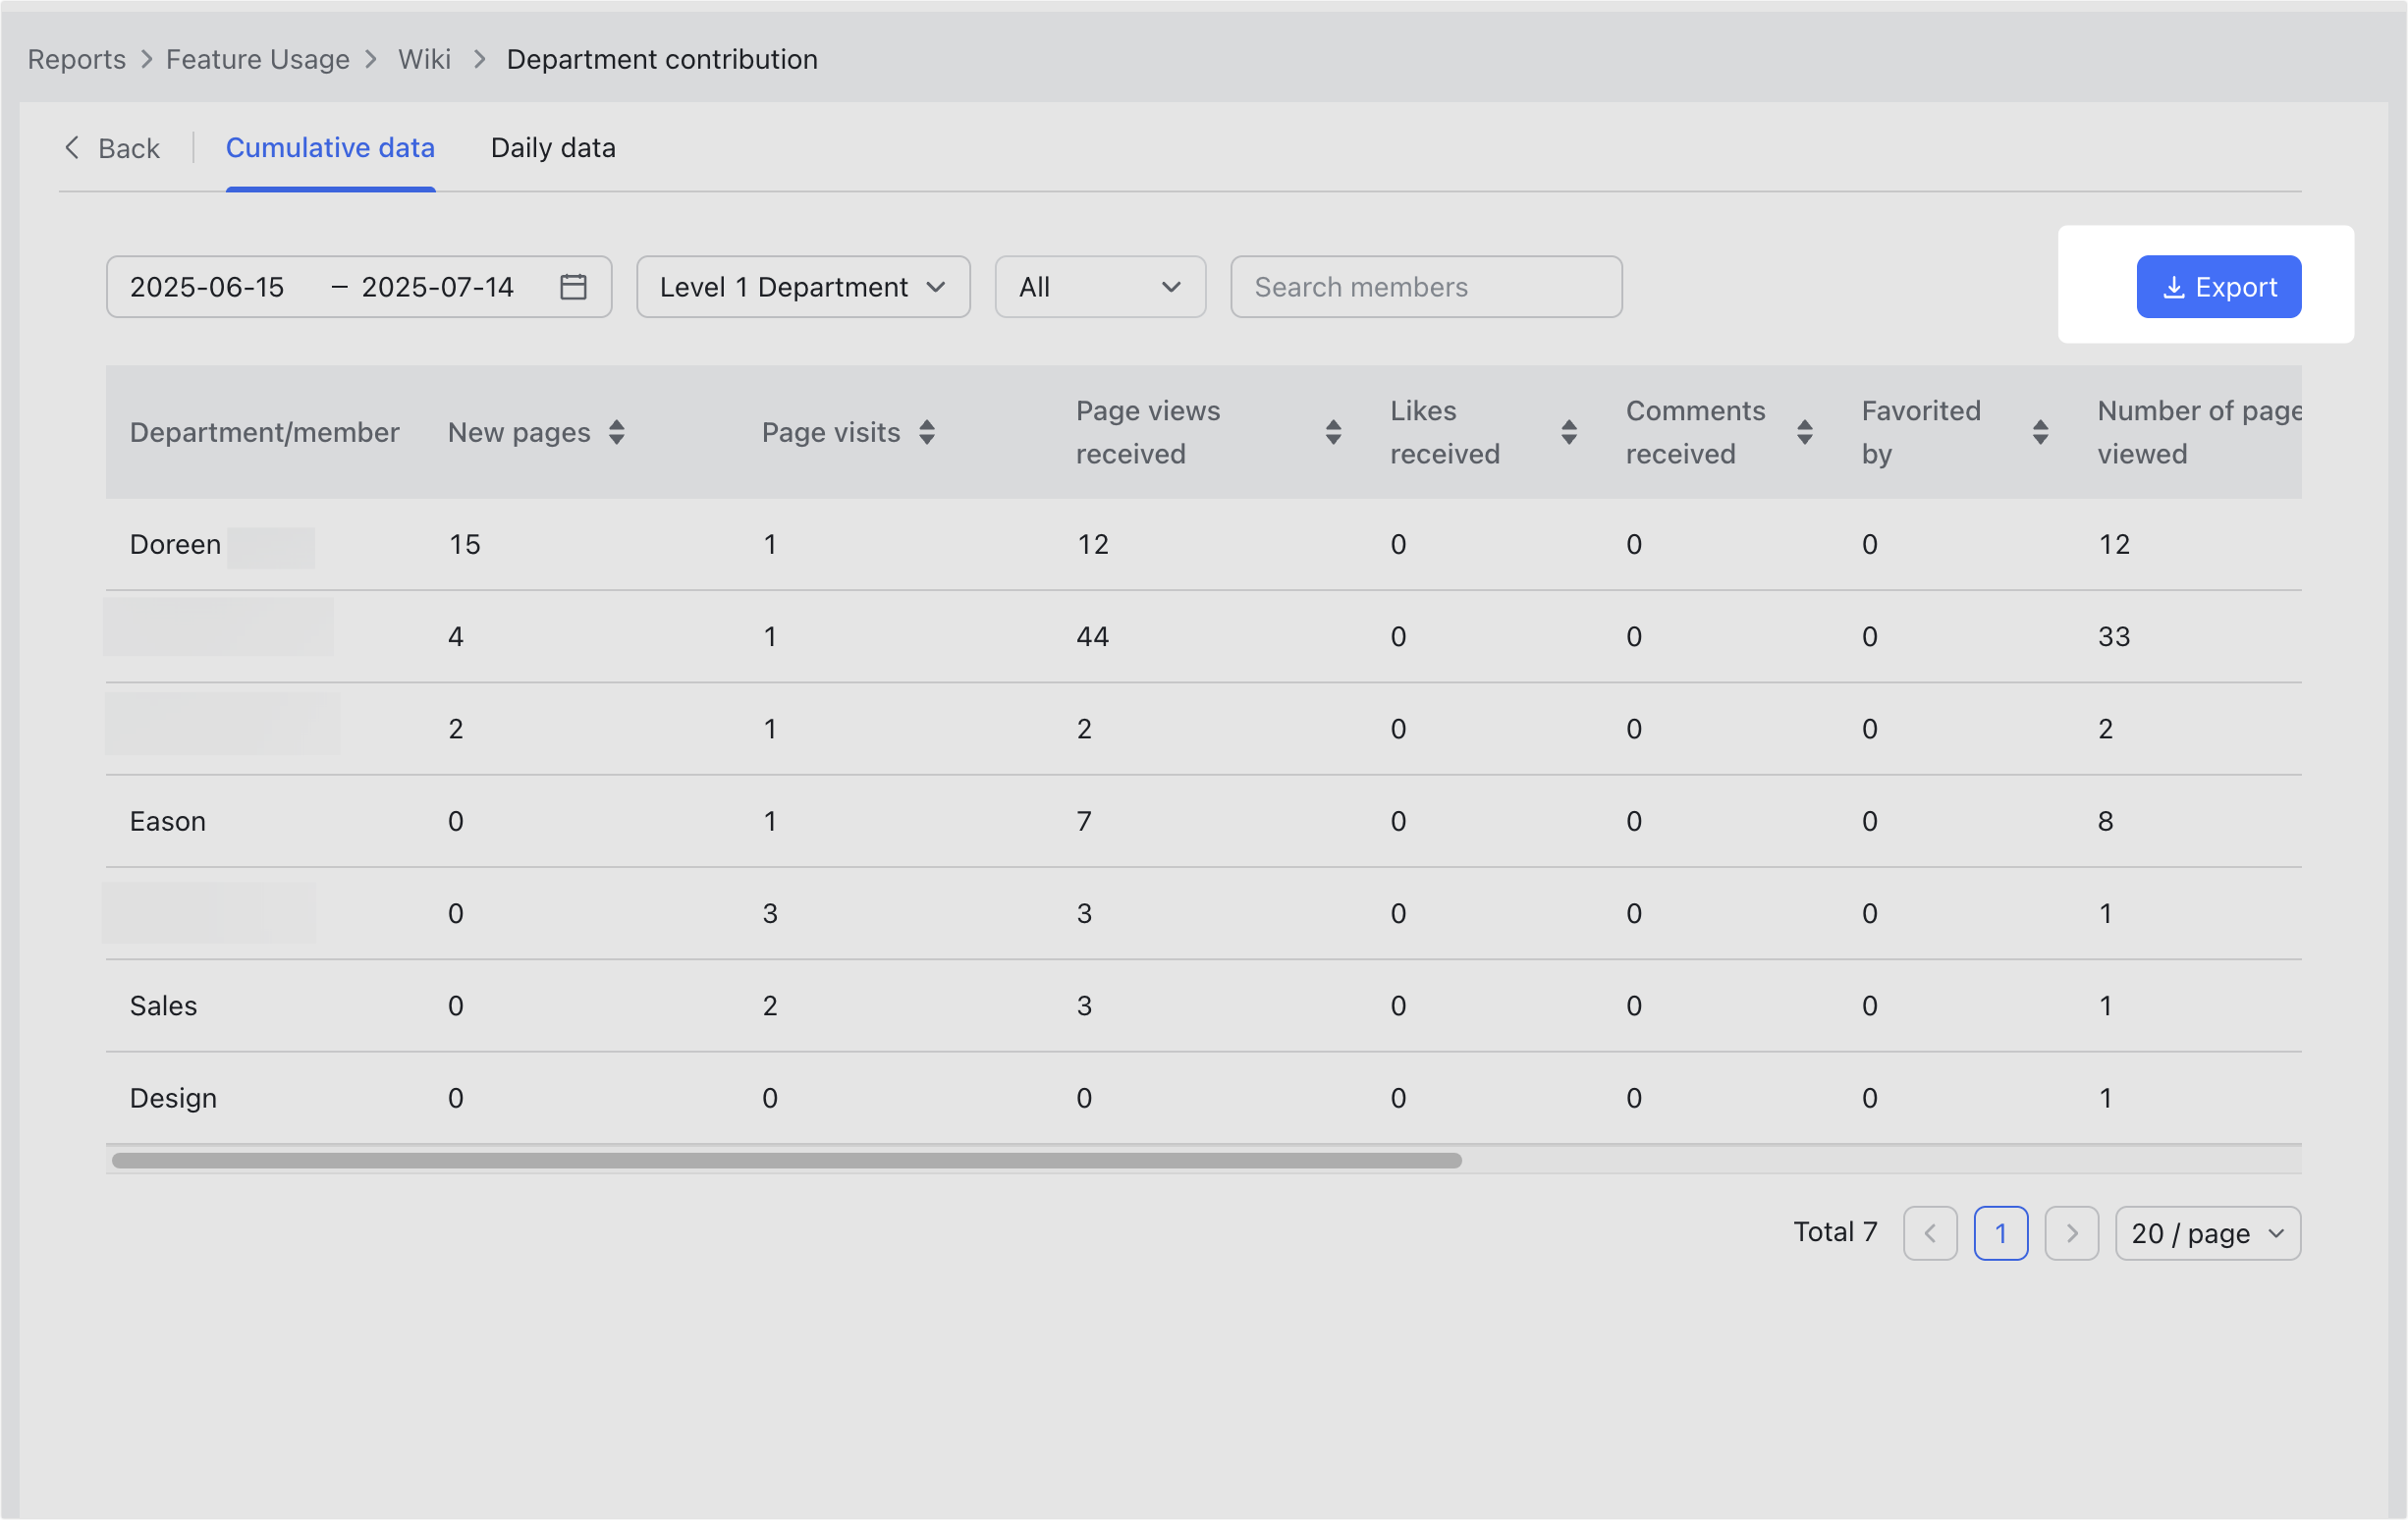Click Department contribution breadcrumb text
Viewport: 2408px width, 1520px height.
tap(662, 59)
